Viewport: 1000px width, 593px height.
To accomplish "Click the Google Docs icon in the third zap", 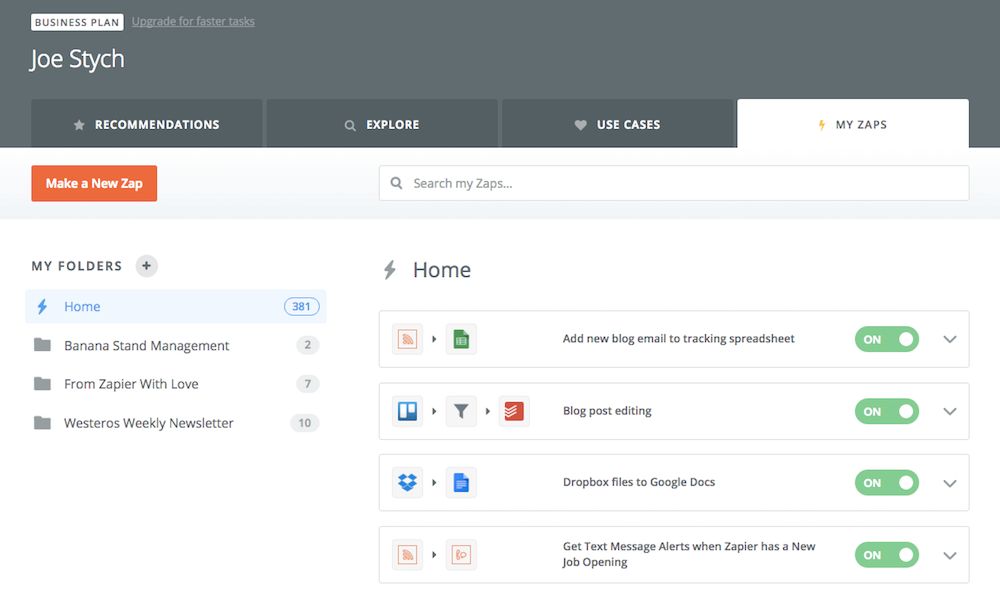I will tap(461, 483).
